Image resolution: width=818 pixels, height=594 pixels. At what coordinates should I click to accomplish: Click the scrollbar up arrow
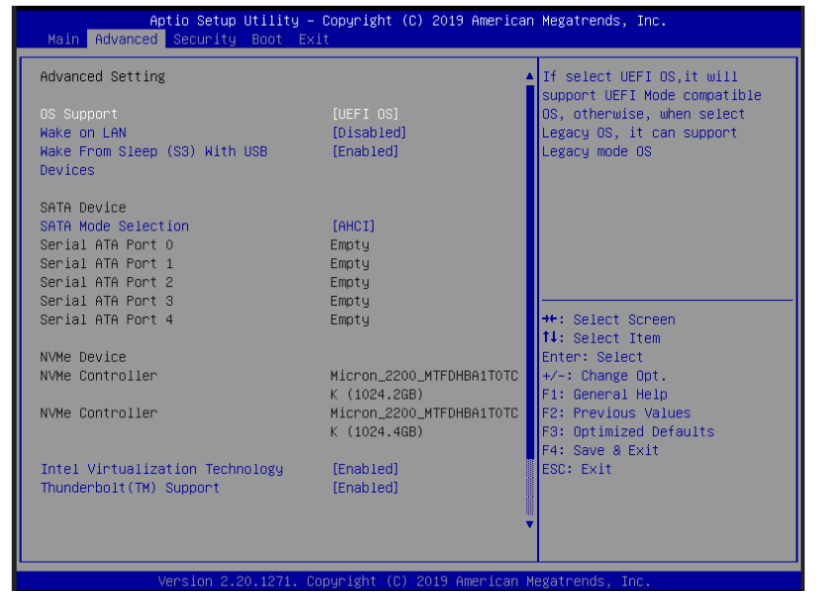pos(530,76)
